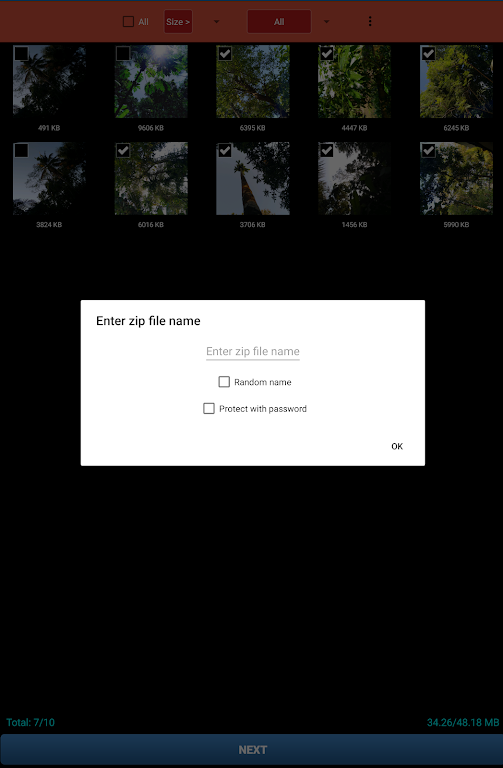This screenshot has width=503, height=768.
Task: Confirm dialog with OK
Action: click(x=397, y=446)
